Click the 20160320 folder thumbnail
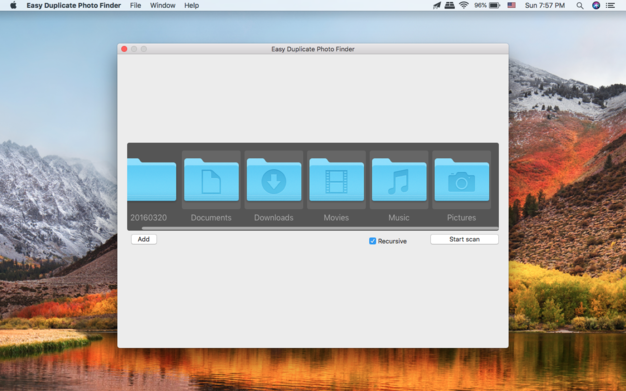This screenshot has height=391, width=626. (x=152, y=180)
